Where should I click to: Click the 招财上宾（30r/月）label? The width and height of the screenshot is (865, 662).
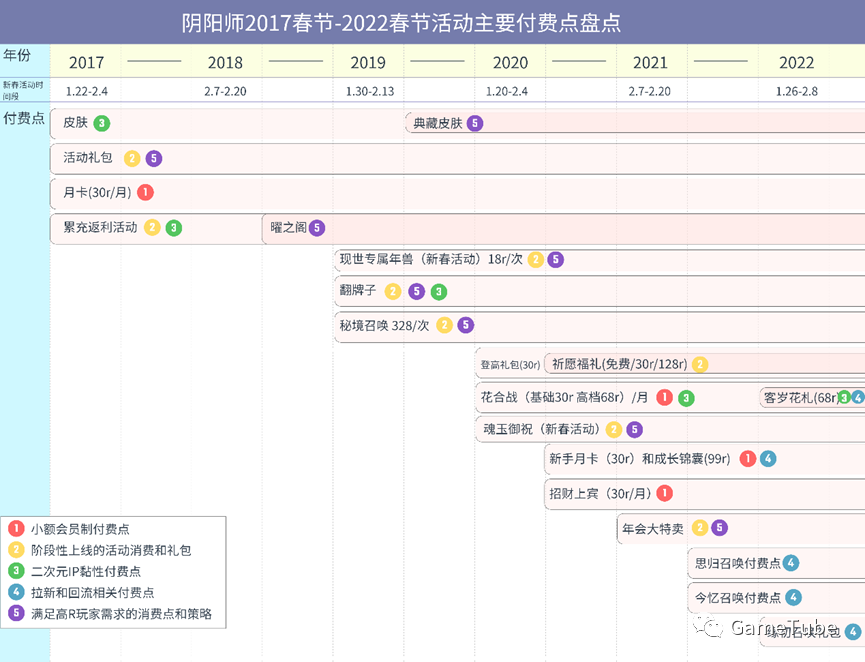[600, 493]
